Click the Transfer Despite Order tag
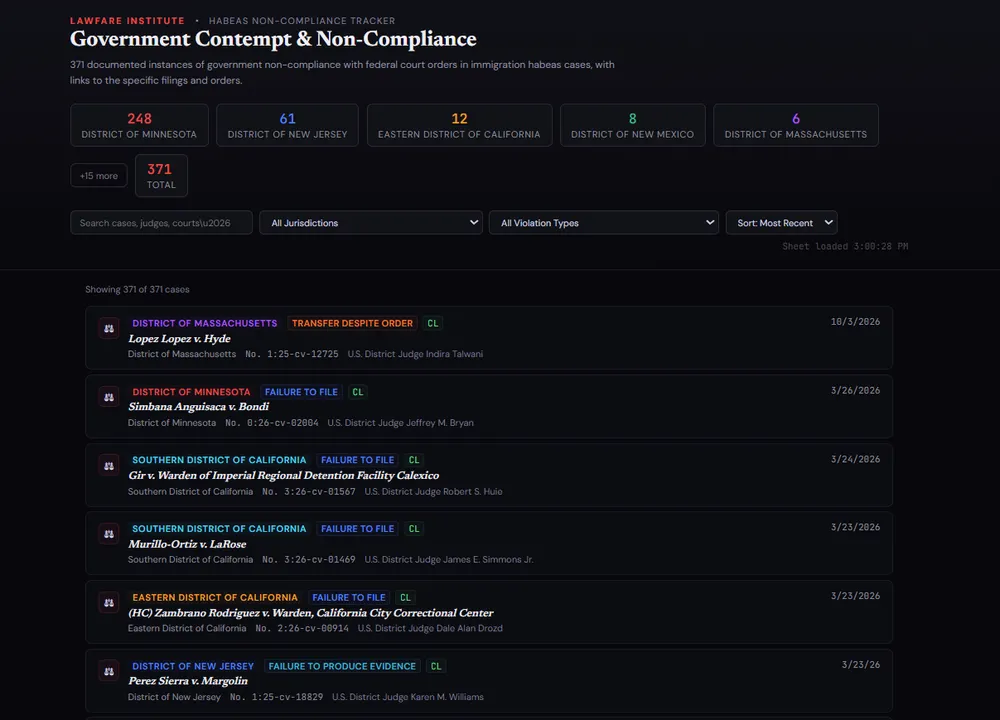 (x=352, y=323)
